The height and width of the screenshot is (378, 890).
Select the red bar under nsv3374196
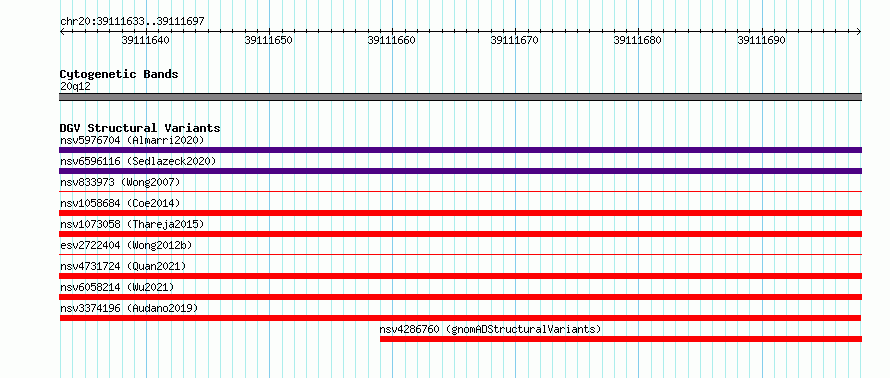coord(460,318)
